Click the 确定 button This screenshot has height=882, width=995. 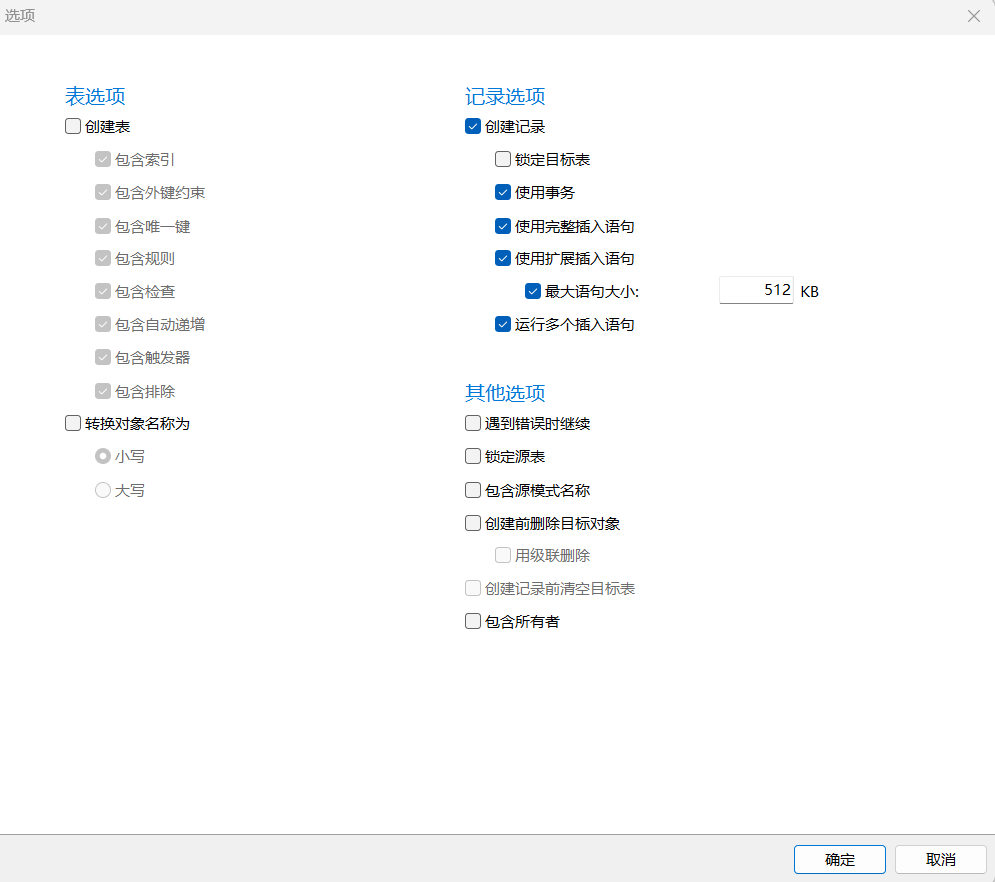click(839, 859)
